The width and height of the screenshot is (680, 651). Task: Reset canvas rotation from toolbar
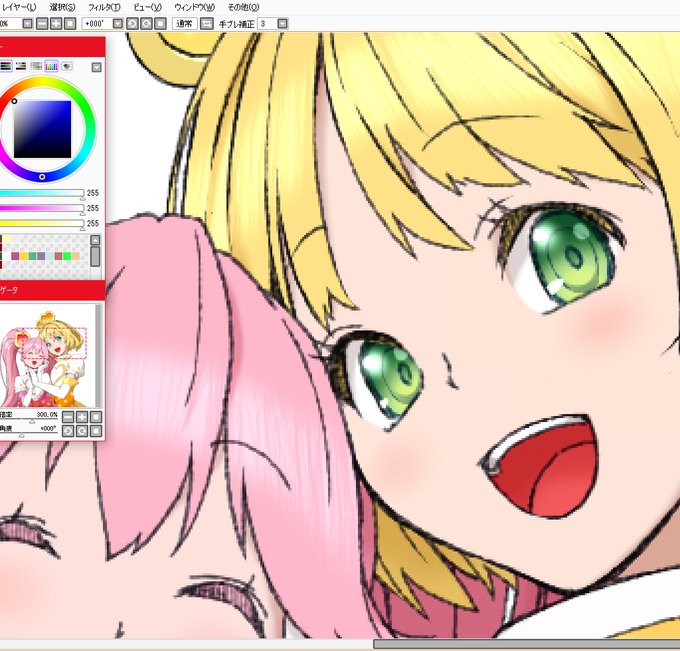click(160, 23)
